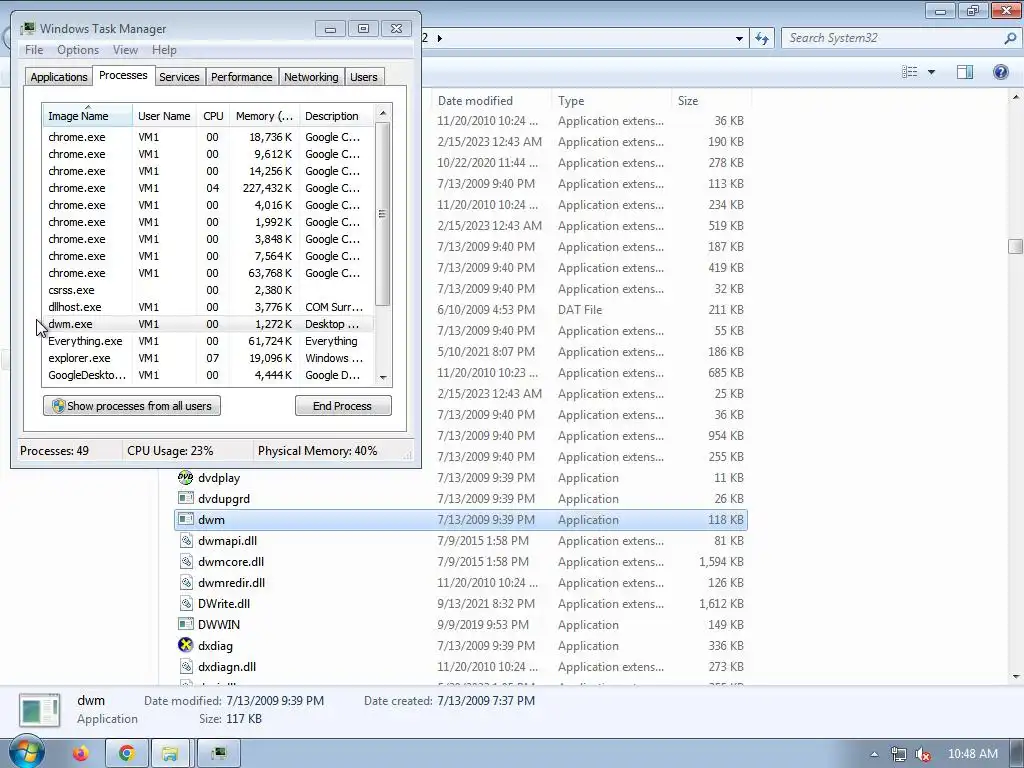Screen dimensions: 1024x768
Task: Click the Explorer file list scrollbar thumb
Action: [1015, 246]
